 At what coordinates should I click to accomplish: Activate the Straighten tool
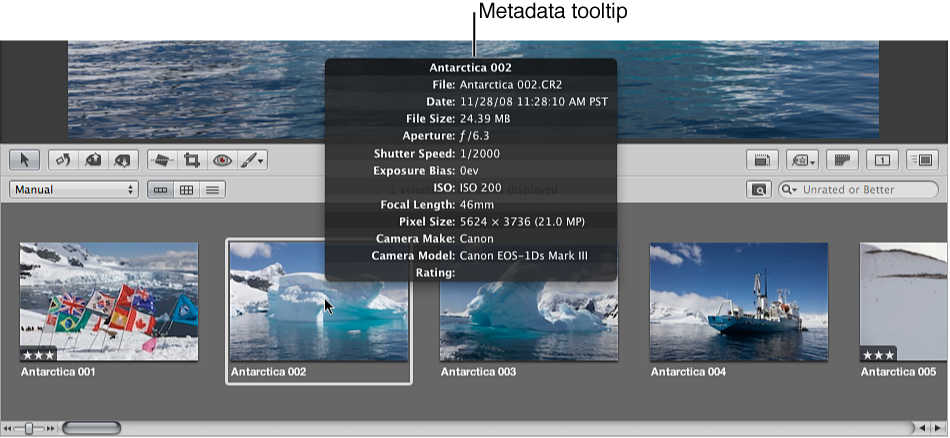[161, 159]
